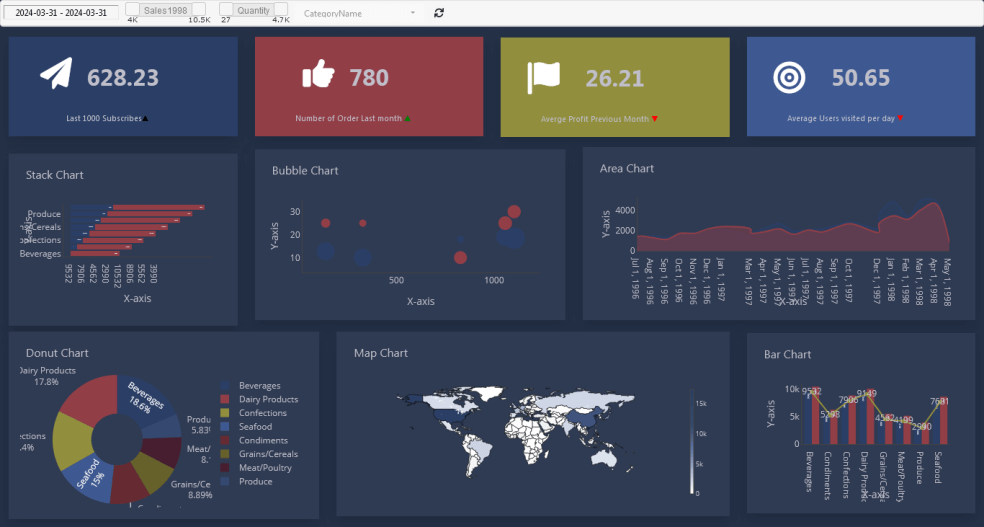Click the Number of Order Last month label
Viewport: 984px width, 527px height.
348,119
